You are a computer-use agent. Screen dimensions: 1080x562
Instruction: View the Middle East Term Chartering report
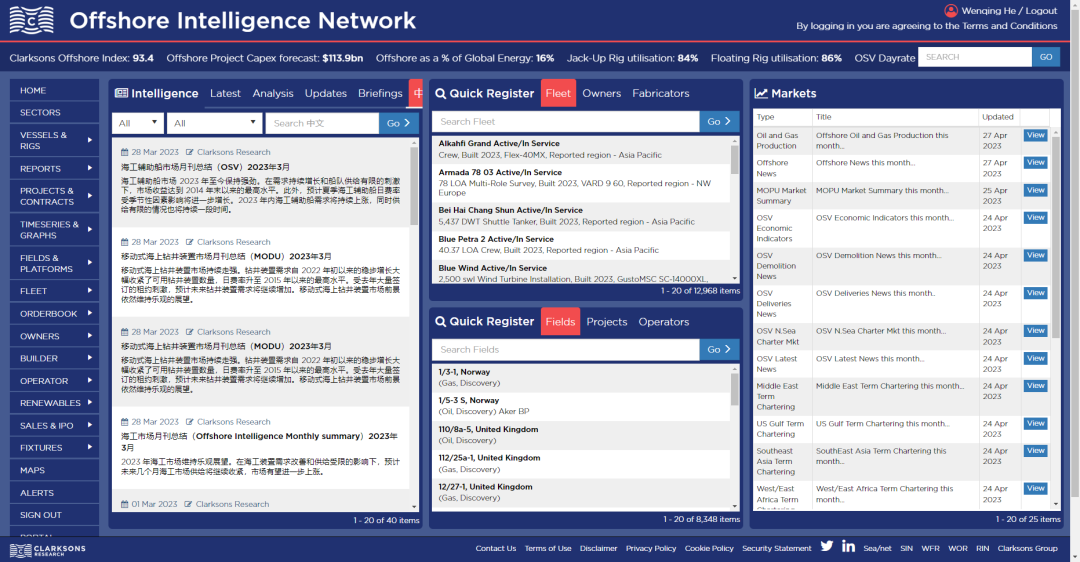1035,386
